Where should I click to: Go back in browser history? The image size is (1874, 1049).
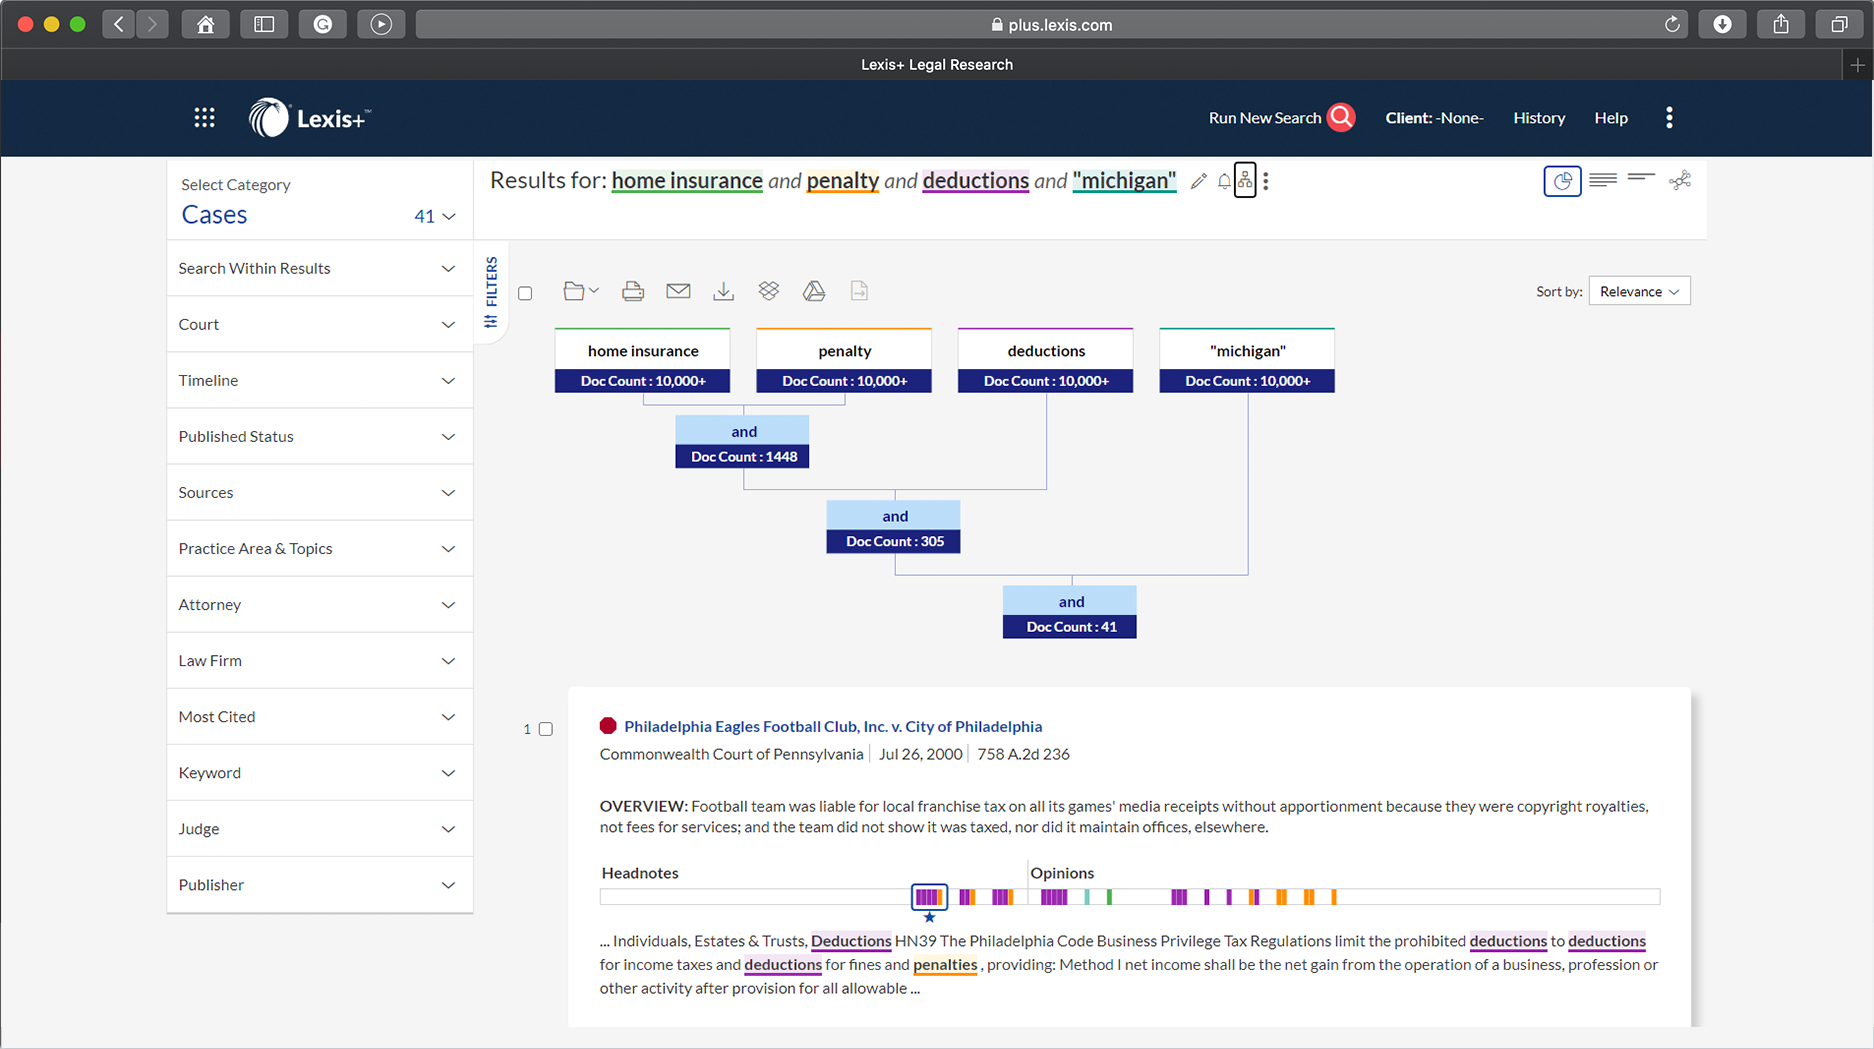point(119,24)
